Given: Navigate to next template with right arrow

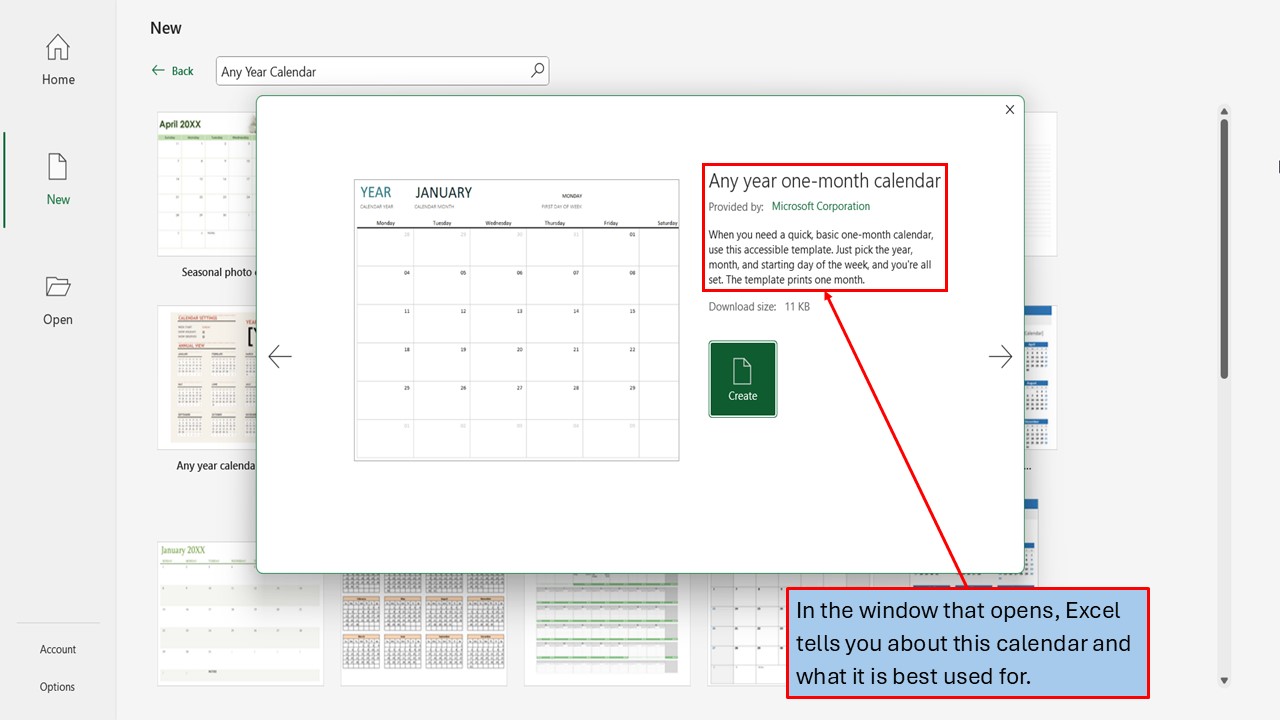Looking at the screenshot, I should [x=1000, y=356].
